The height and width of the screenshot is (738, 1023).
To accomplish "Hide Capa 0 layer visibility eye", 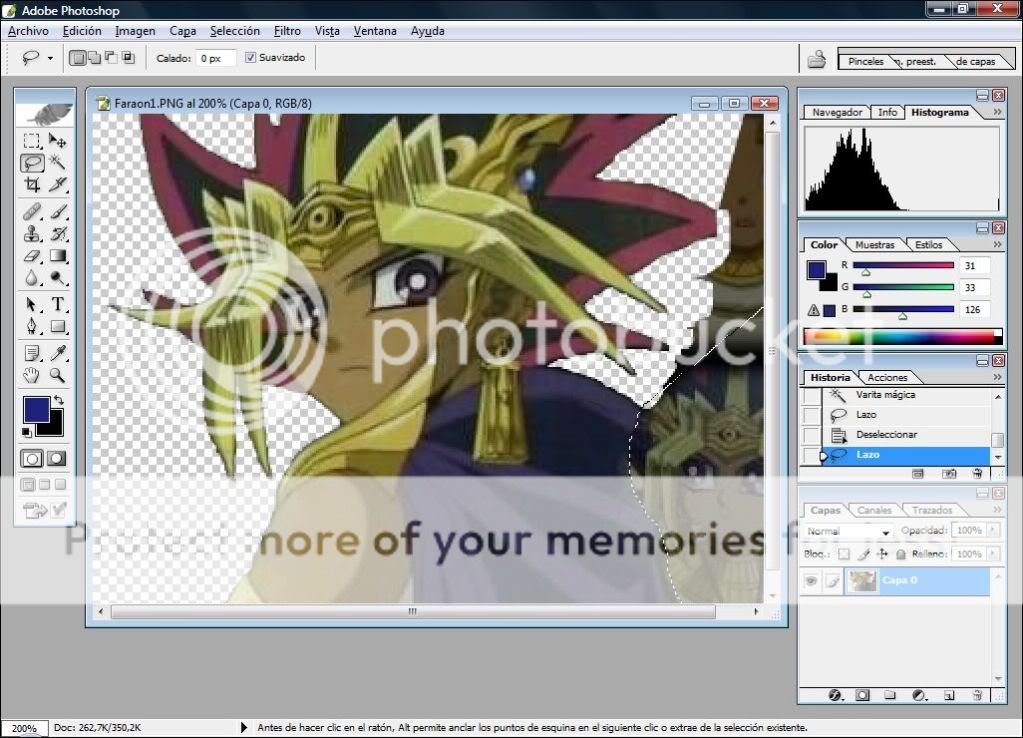I will point(811,581).
